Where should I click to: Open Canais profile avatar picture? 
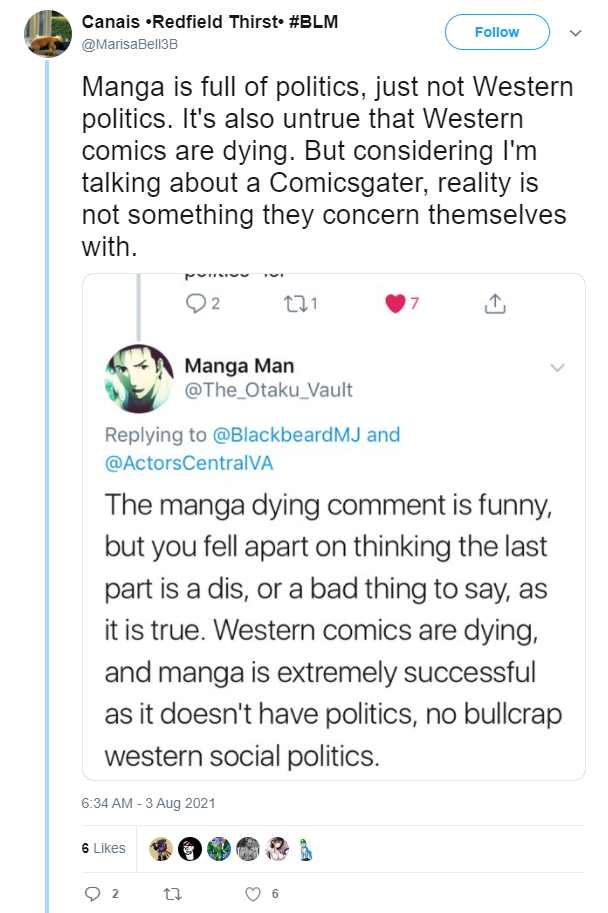48,34
